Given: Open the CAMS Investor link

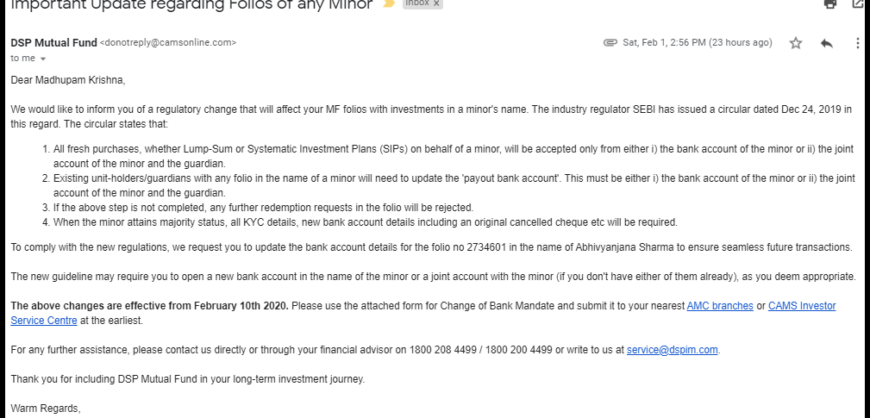Looking at the screenshot, I should [802, 306].
